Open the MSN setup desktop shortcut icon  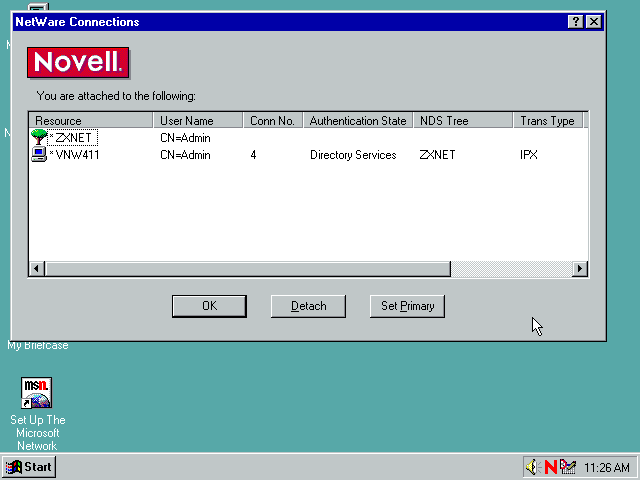(x=36, y=393)
